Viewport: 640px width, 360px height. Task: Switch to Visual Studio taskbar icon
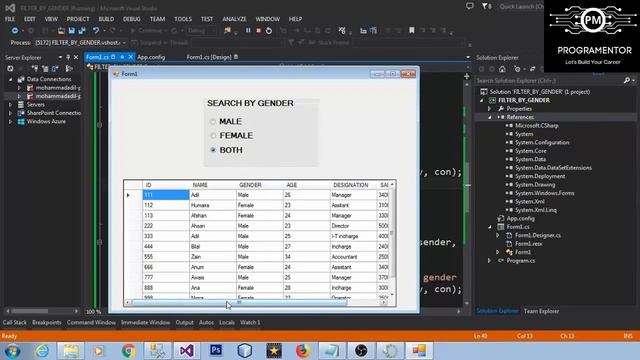[x=187, y=351]
